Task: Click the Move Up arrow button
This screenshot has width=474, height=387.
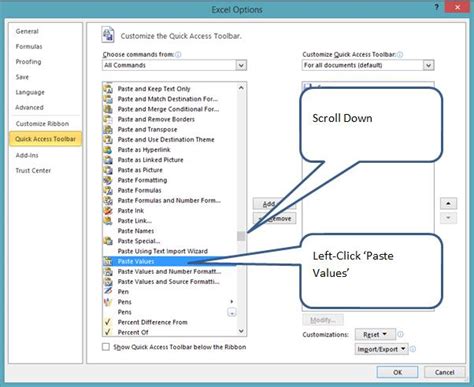Action: point(448,203)
